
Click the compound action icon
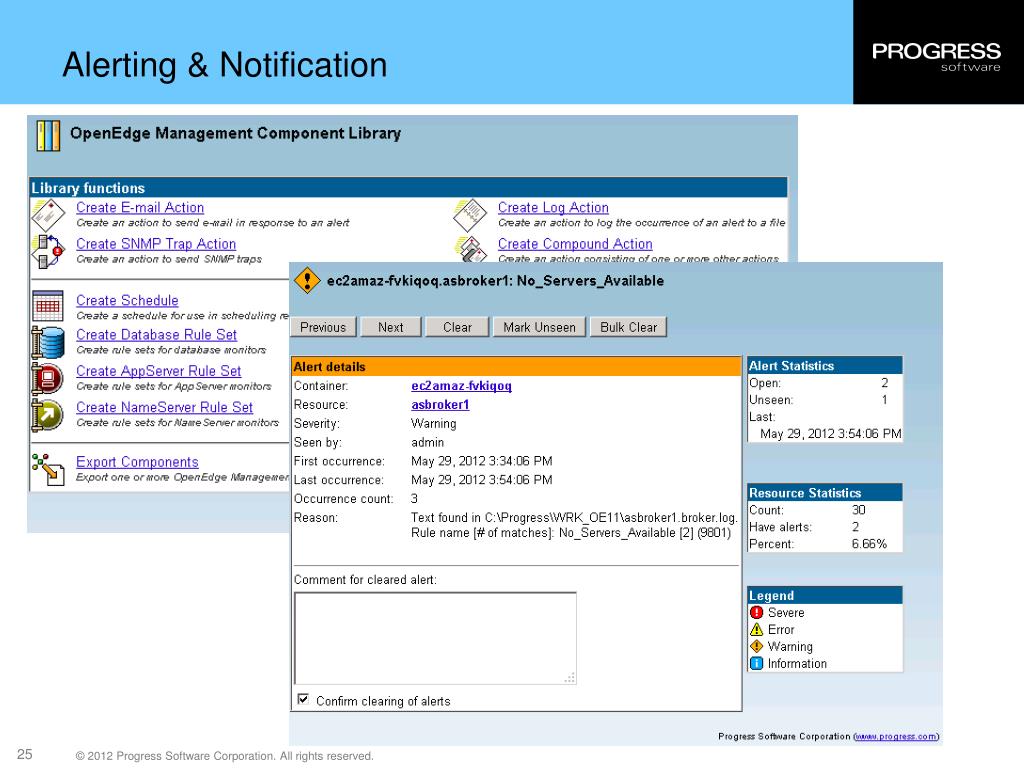coord(470,249)
